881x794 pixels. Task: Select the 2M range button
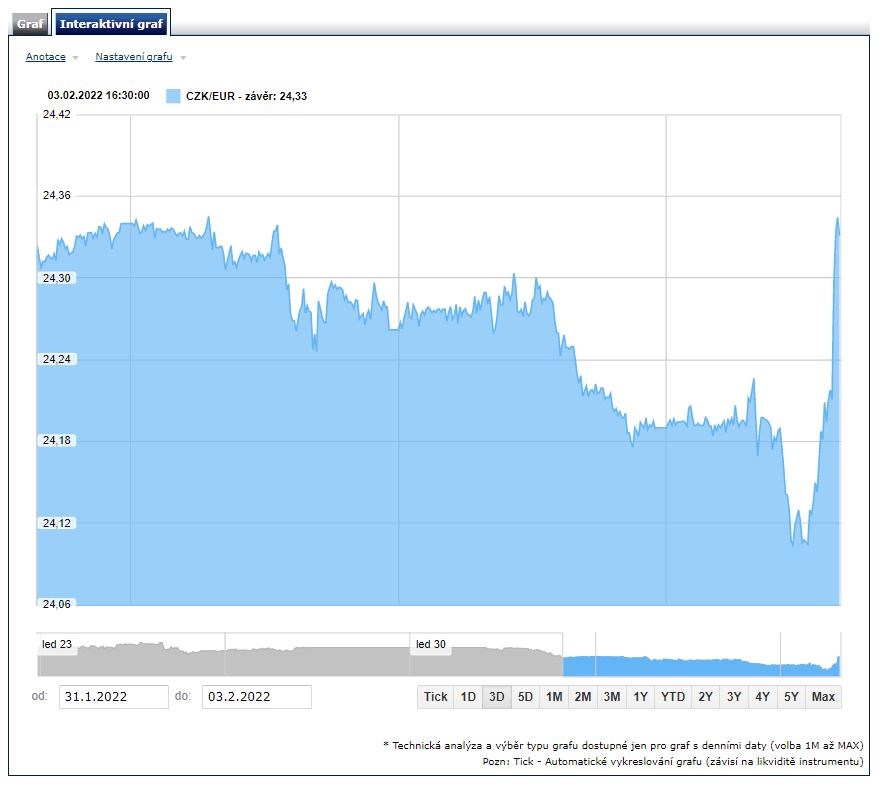coord(583,697)
